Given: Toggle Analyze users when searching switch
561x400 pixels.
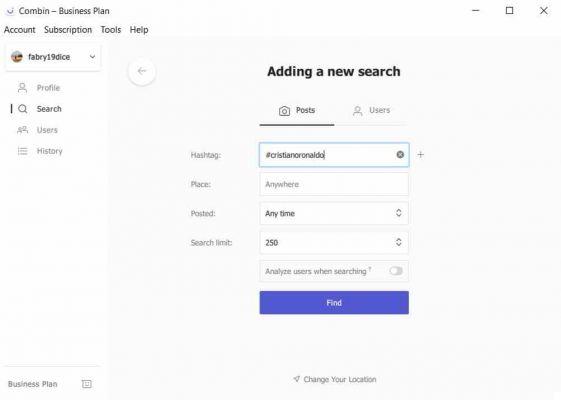Looking at the screenshot, I should coord(396,271).
